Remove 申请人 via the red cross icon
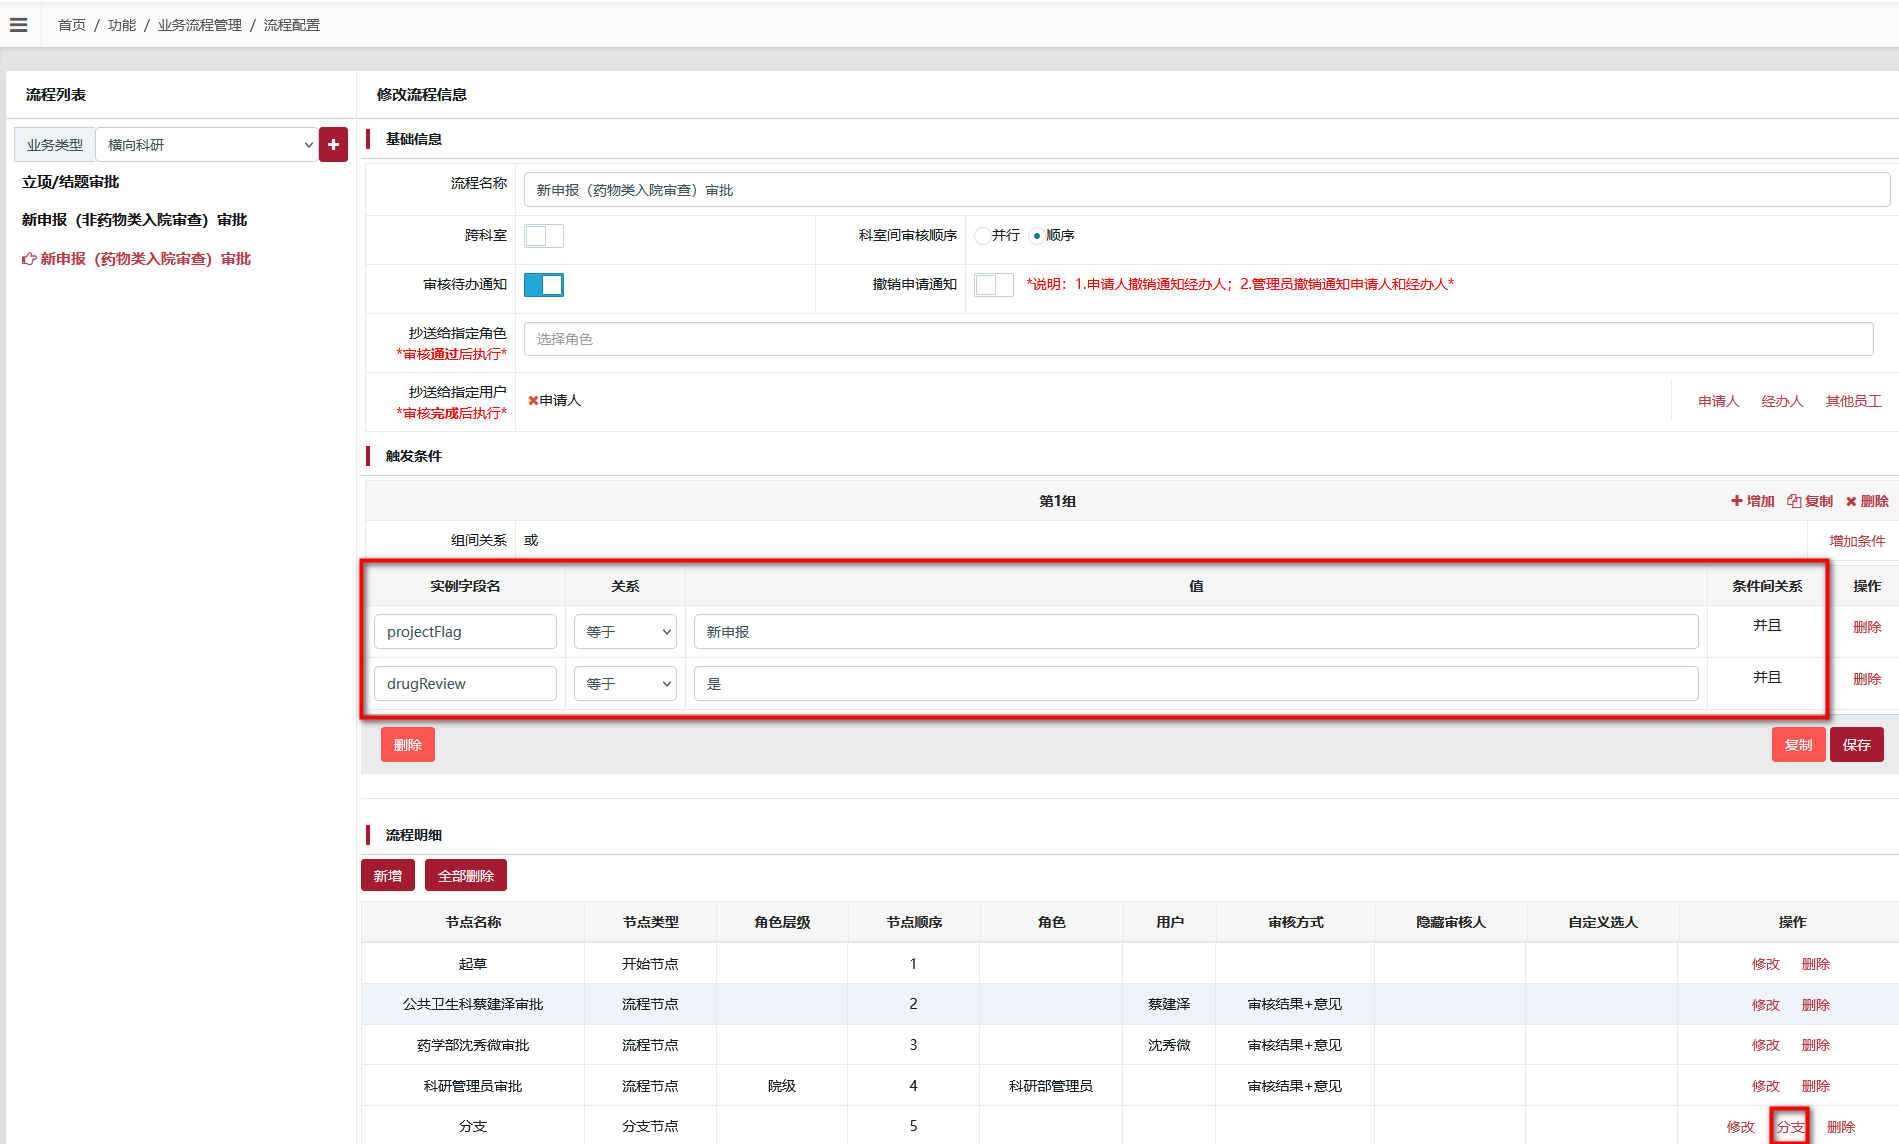This screenshot has height=1144, width=1899. 533,400
